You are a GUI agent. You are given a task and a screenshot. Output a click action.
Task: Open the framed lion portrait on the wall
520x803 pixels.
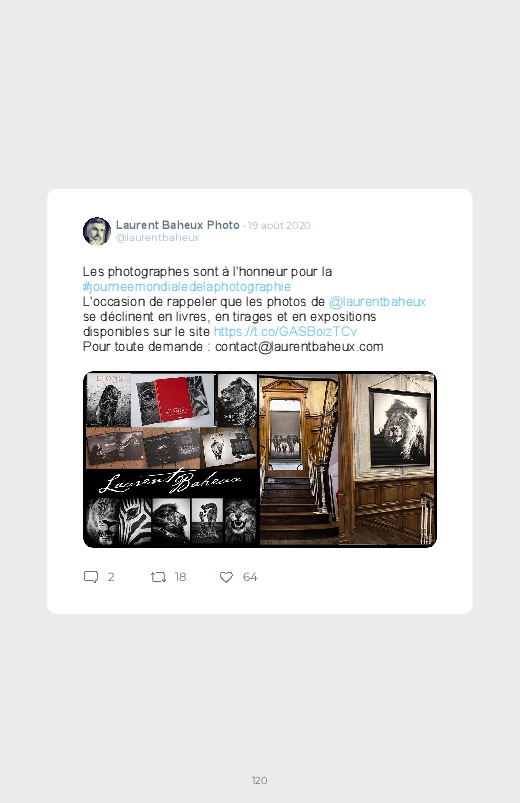400,428
